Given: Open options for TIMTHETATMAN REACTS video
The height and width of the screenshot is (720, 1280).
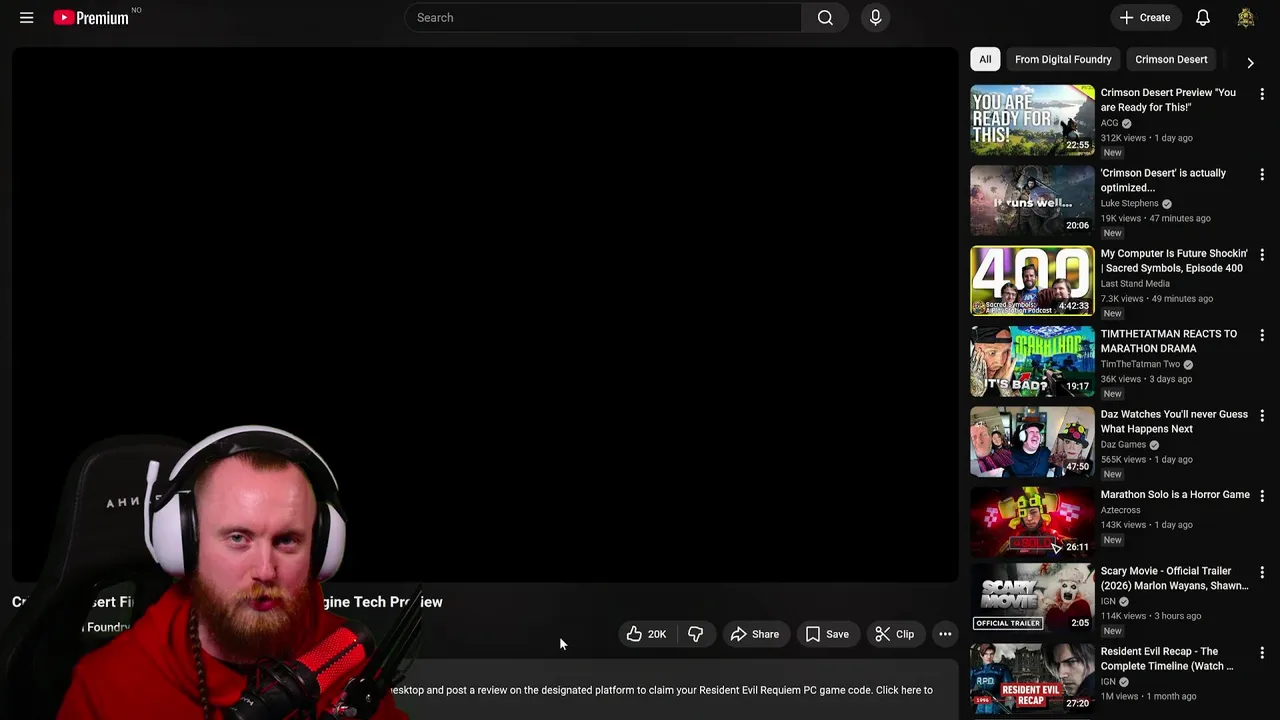Looking at the screenshot, I should click(1262, 335).
